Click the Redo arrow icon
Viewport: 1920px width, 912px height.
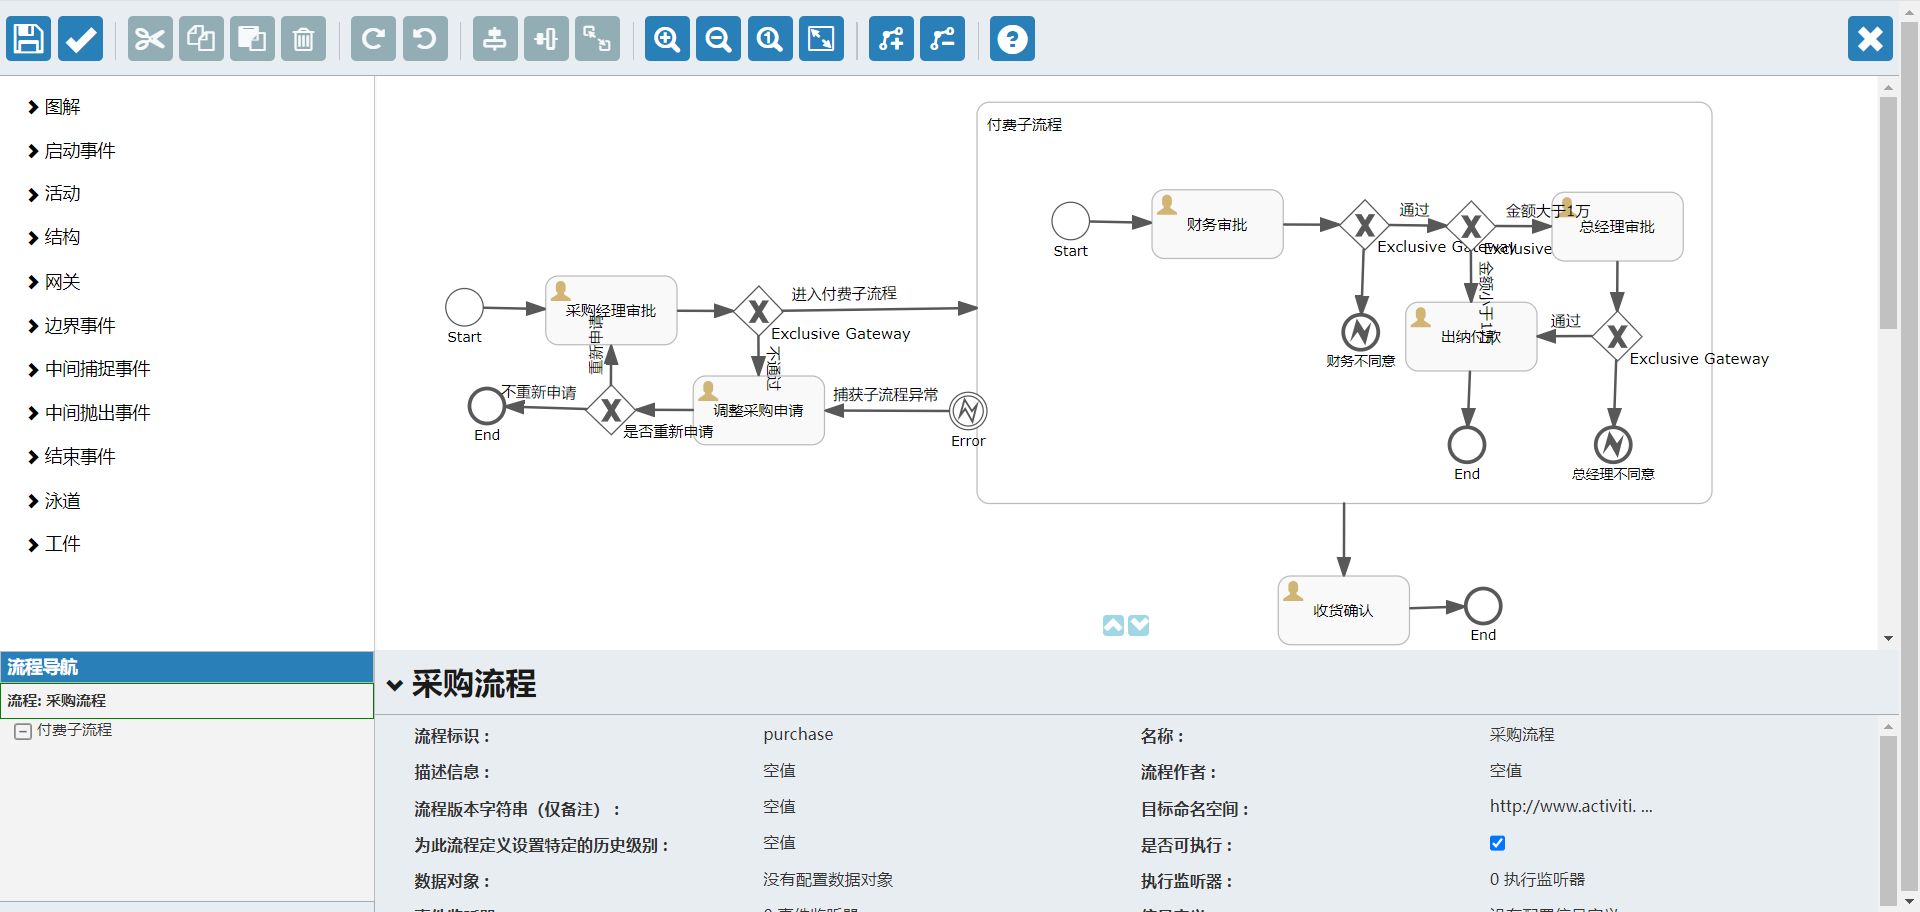click(373, 39)
